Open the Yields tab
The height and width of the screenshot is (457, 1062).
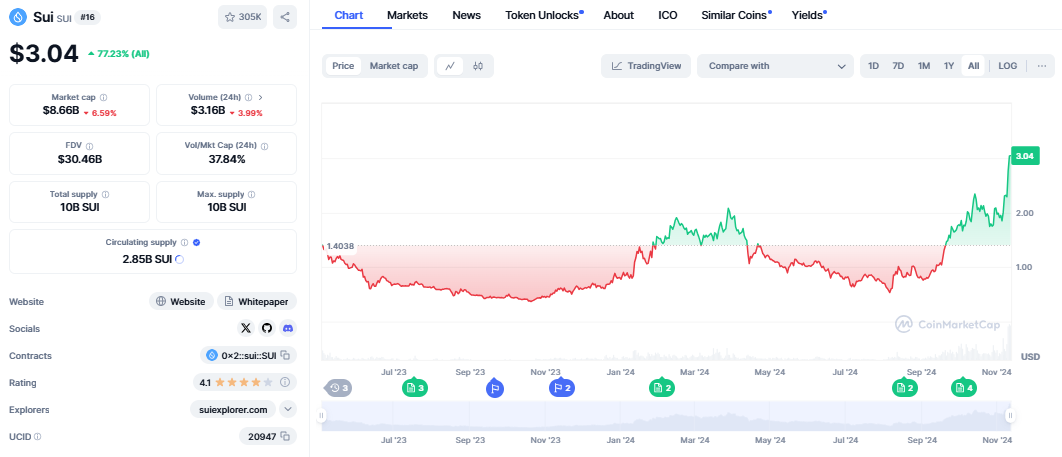pos(808,15)
